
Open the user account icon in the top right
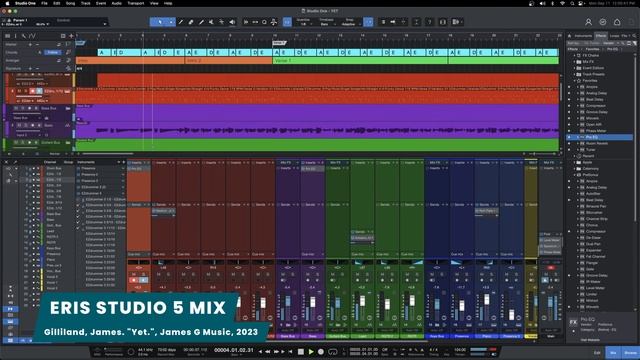(588, 22)
